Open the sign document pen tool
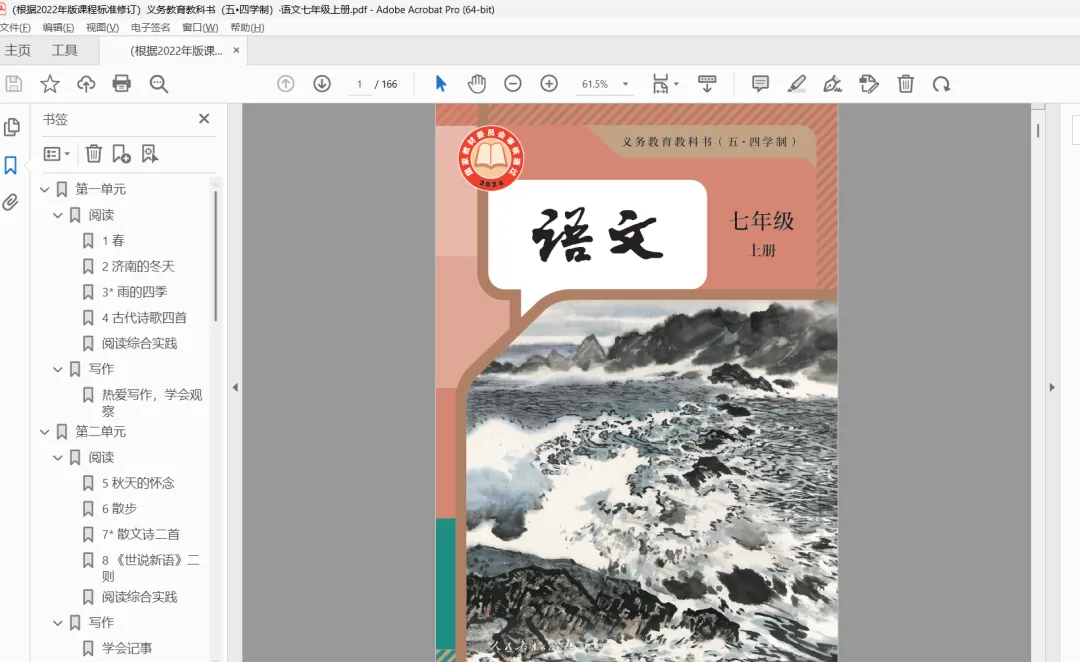Screen dimensions: 1080x662 (833, 84)
